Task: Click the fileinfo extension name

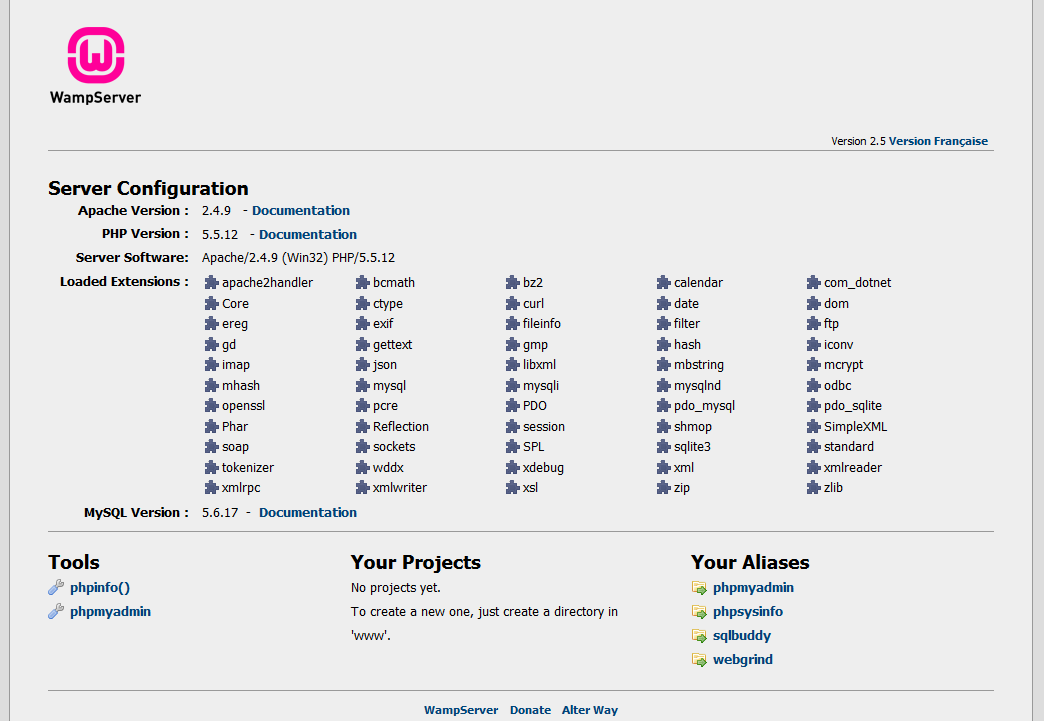Action: (x=542, y=324)
